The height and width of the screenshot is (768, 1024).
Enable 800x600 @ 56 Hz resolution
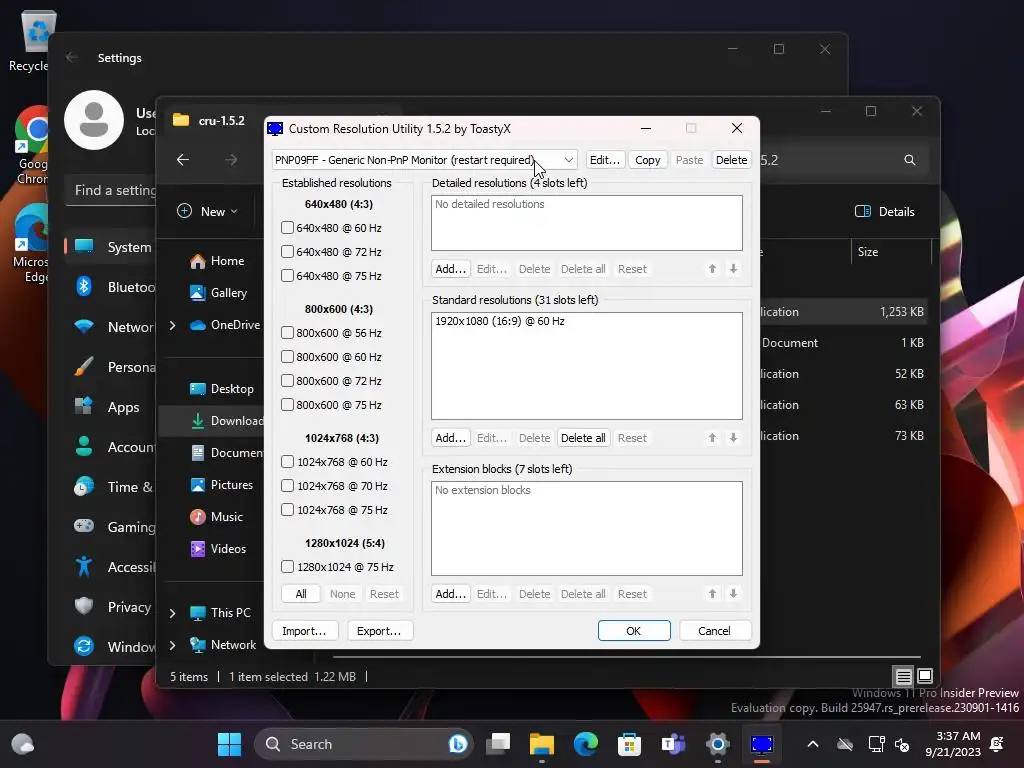[287, 333]
